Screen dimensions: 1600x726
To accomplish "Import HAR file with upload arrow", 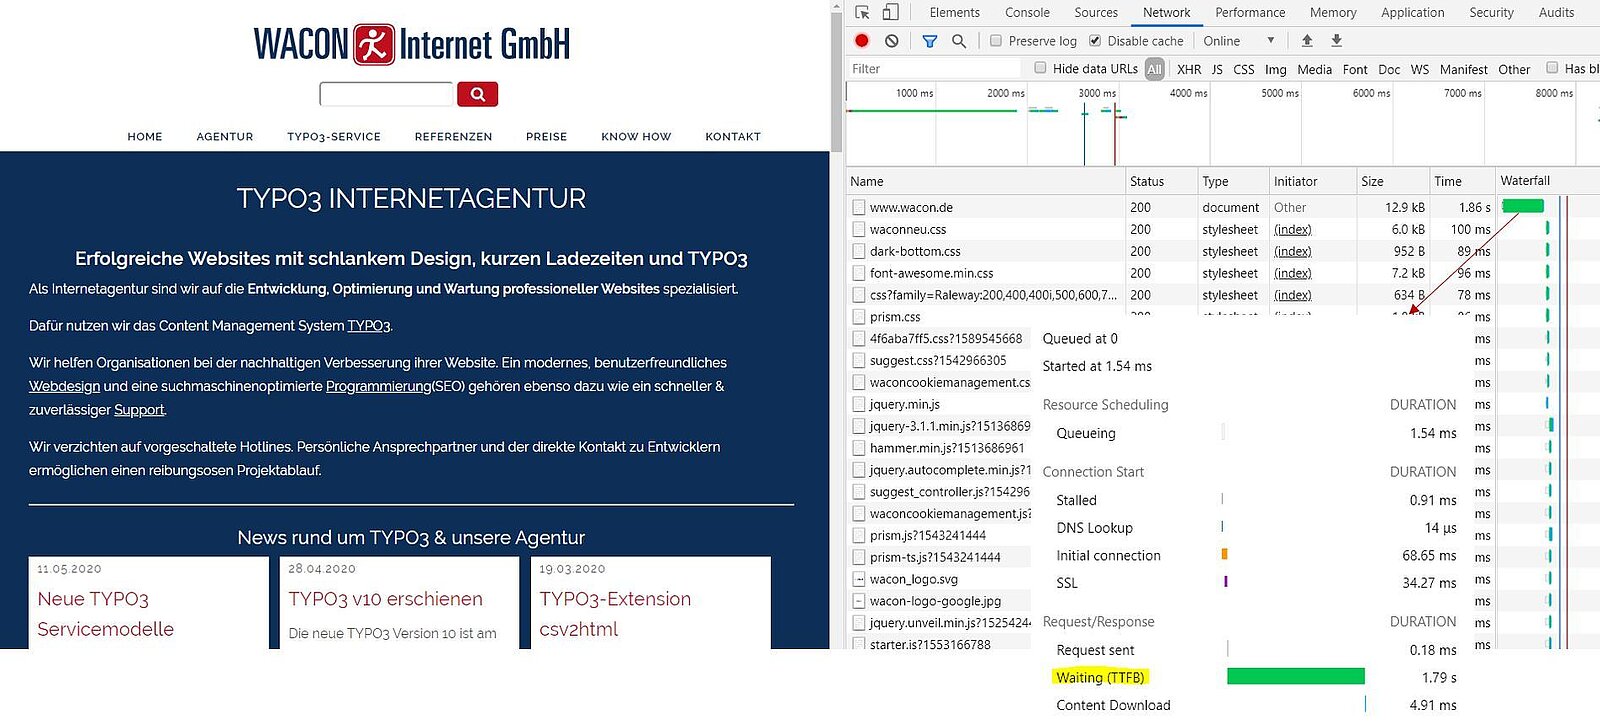I will [1307, 41].
